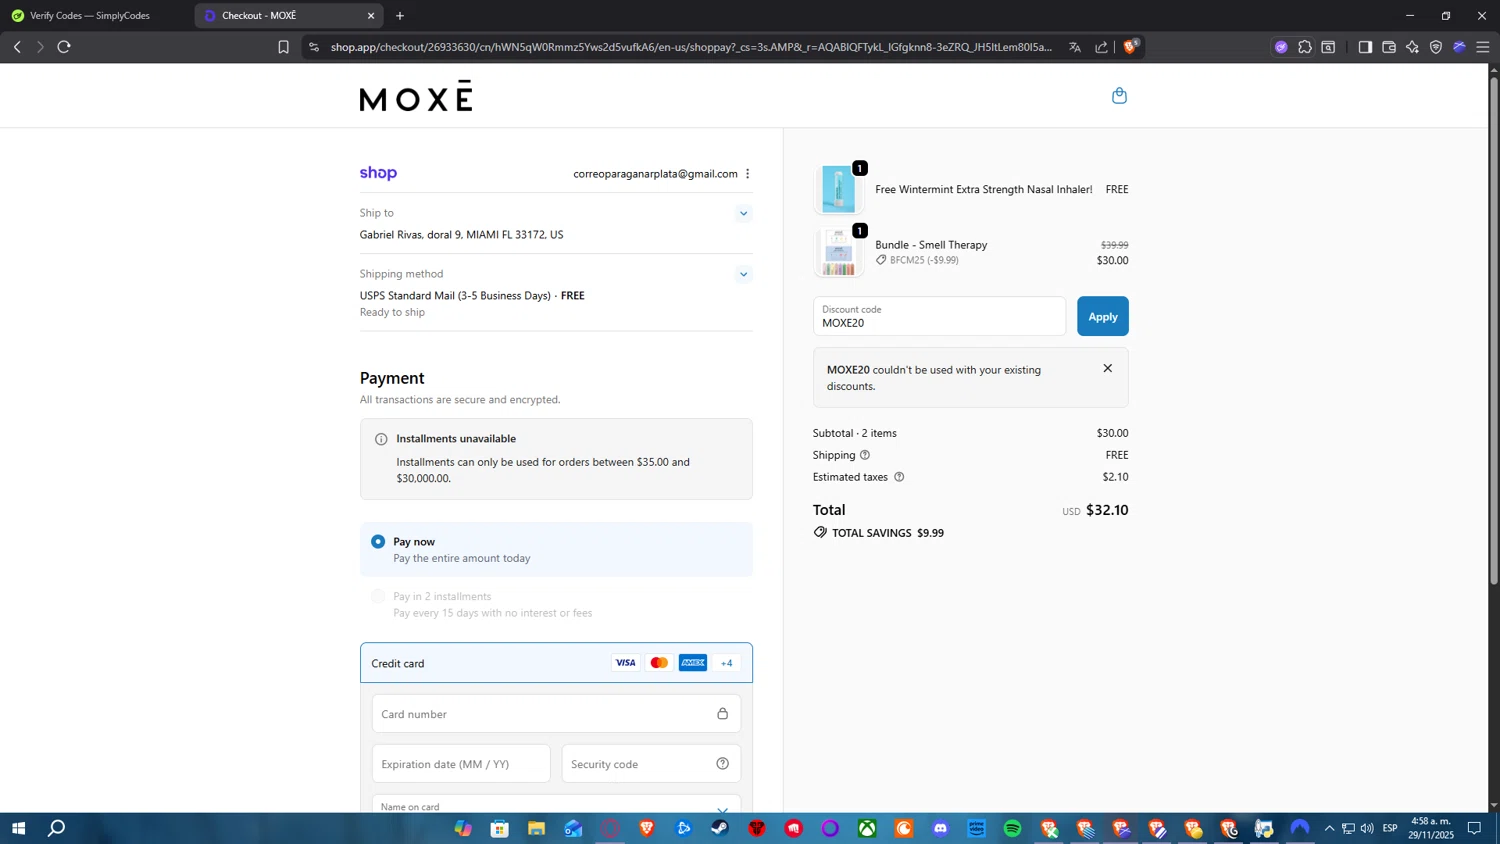Open Microsoft Store from the taskbar
Viewport: 1500px width, 844px height.
click(x=500, y=828)
